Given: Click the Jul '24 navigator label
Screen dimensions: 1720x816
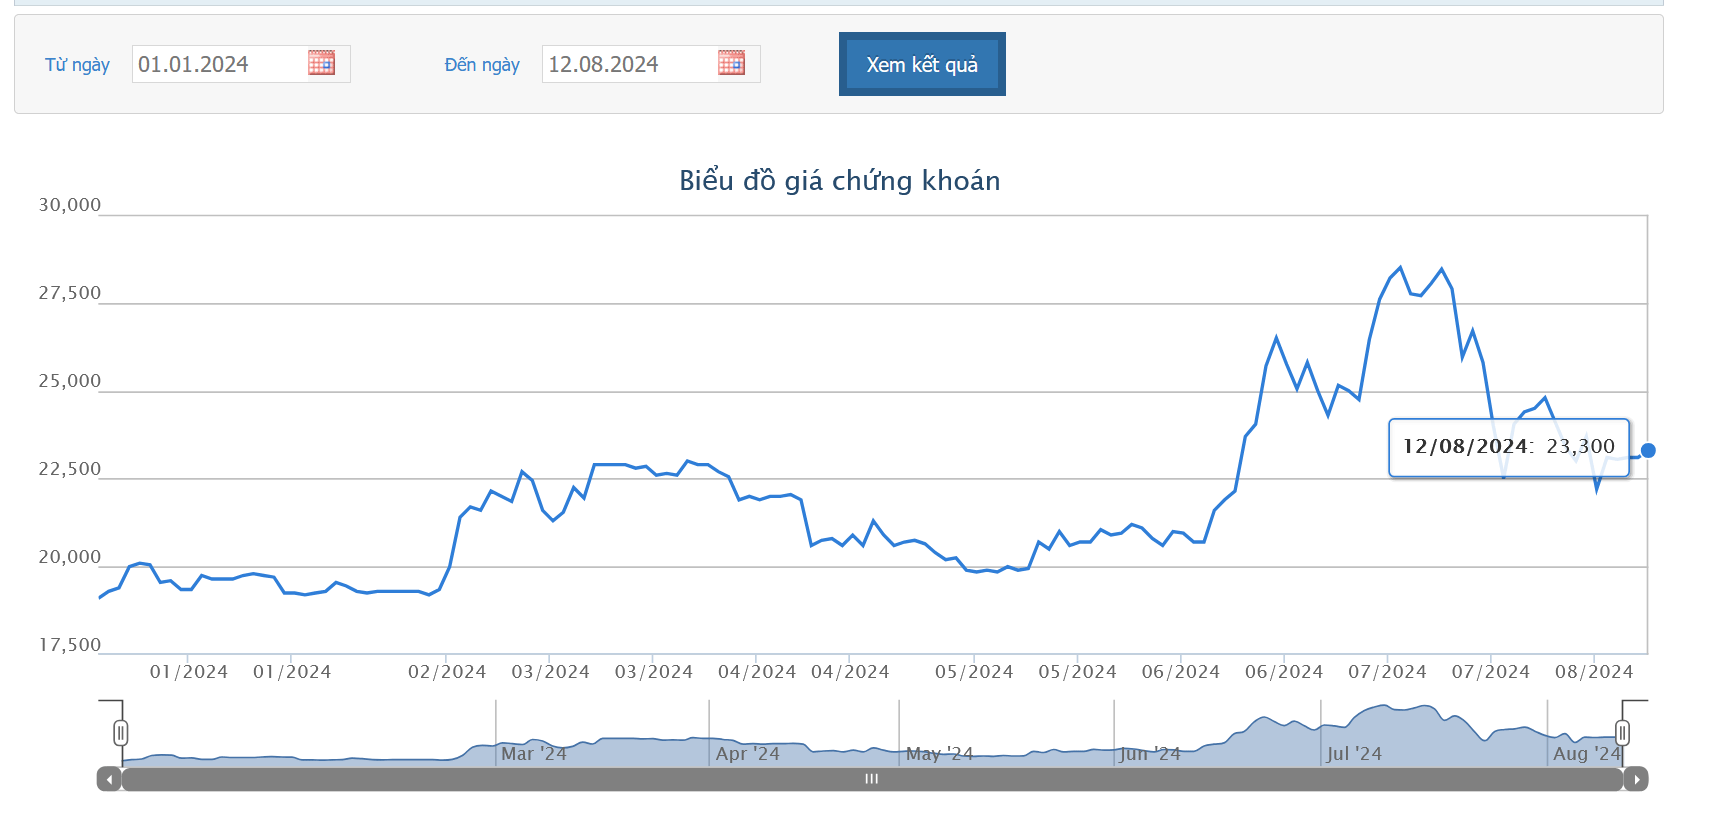Looking at the screenshot, I should 1354,753.
